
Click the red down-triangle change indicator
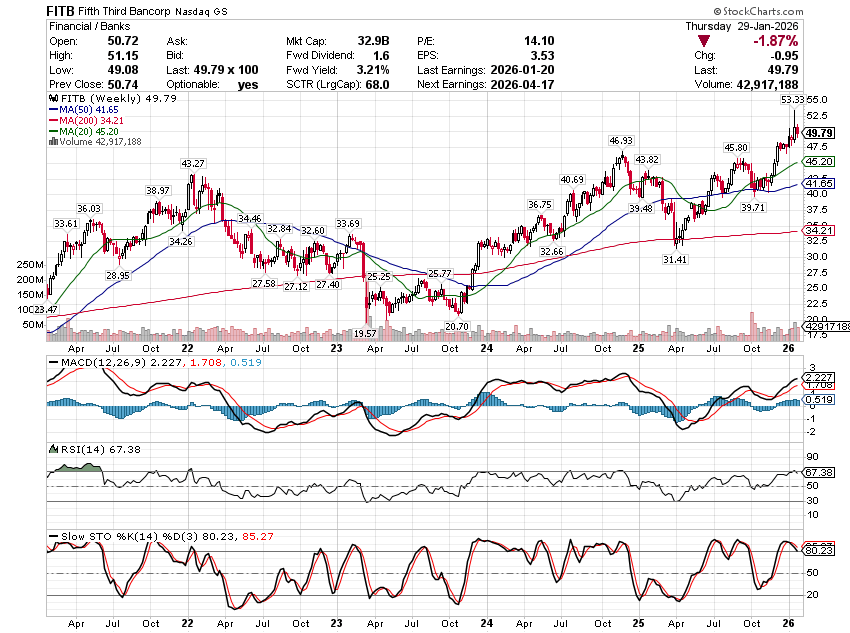[705, 41]
